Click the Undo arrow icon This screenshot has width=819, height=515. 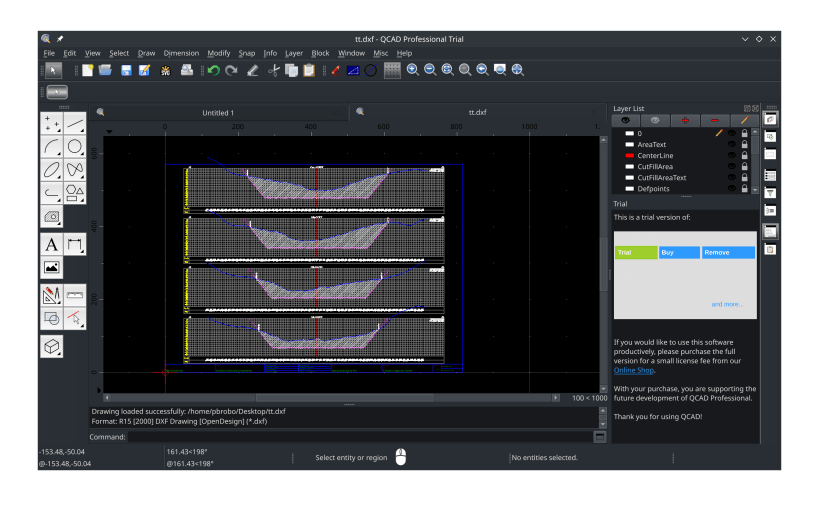pos(213,70)
